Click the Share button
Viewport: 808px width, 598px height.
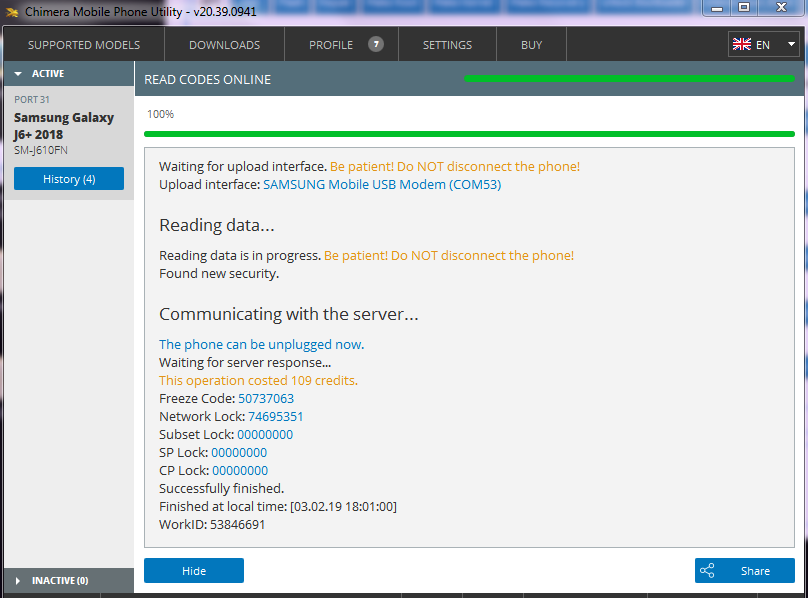click(x=745, y=571)
